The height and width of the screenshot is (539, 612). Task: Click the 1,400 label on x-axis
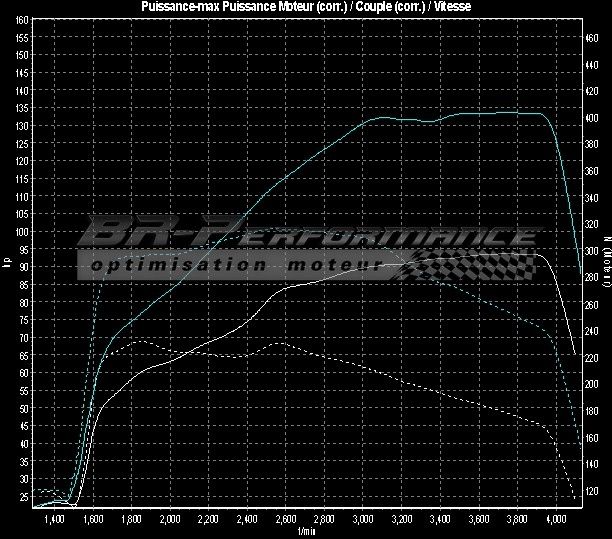point(55,520)
